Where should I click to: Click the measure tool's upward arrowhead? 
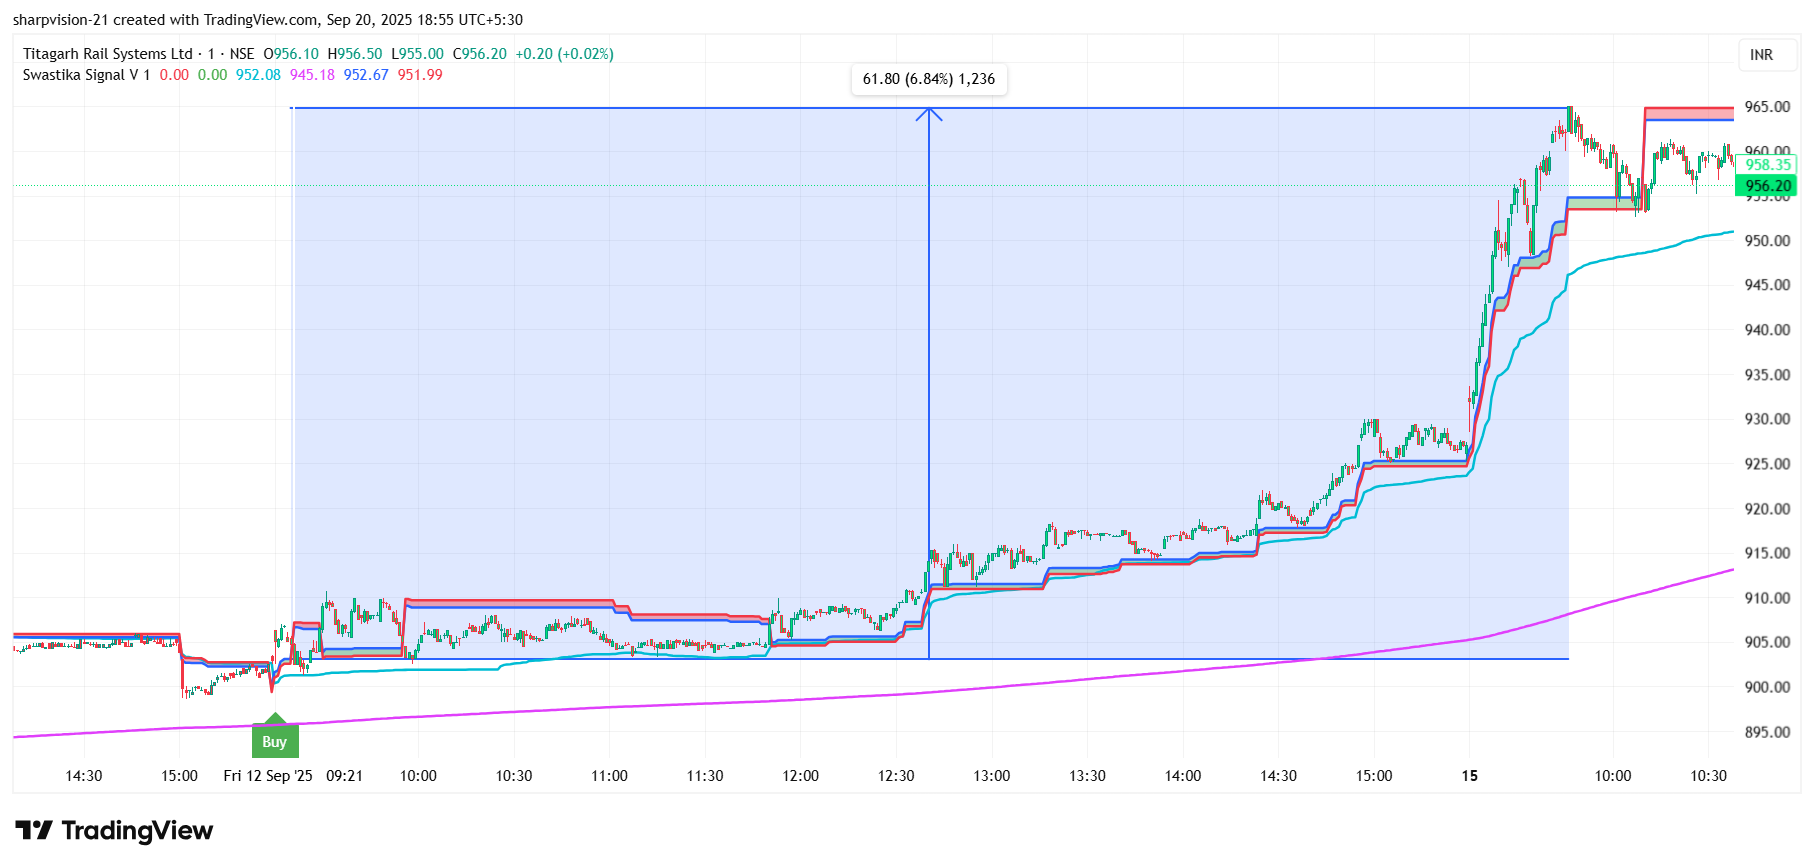(929, 114)
